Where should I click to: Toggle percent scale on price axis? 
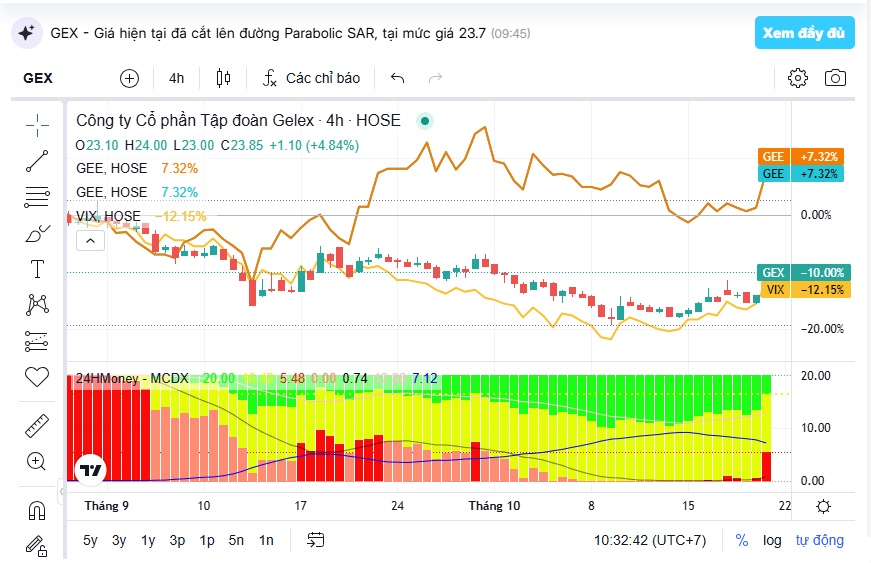tap(742, 540)
